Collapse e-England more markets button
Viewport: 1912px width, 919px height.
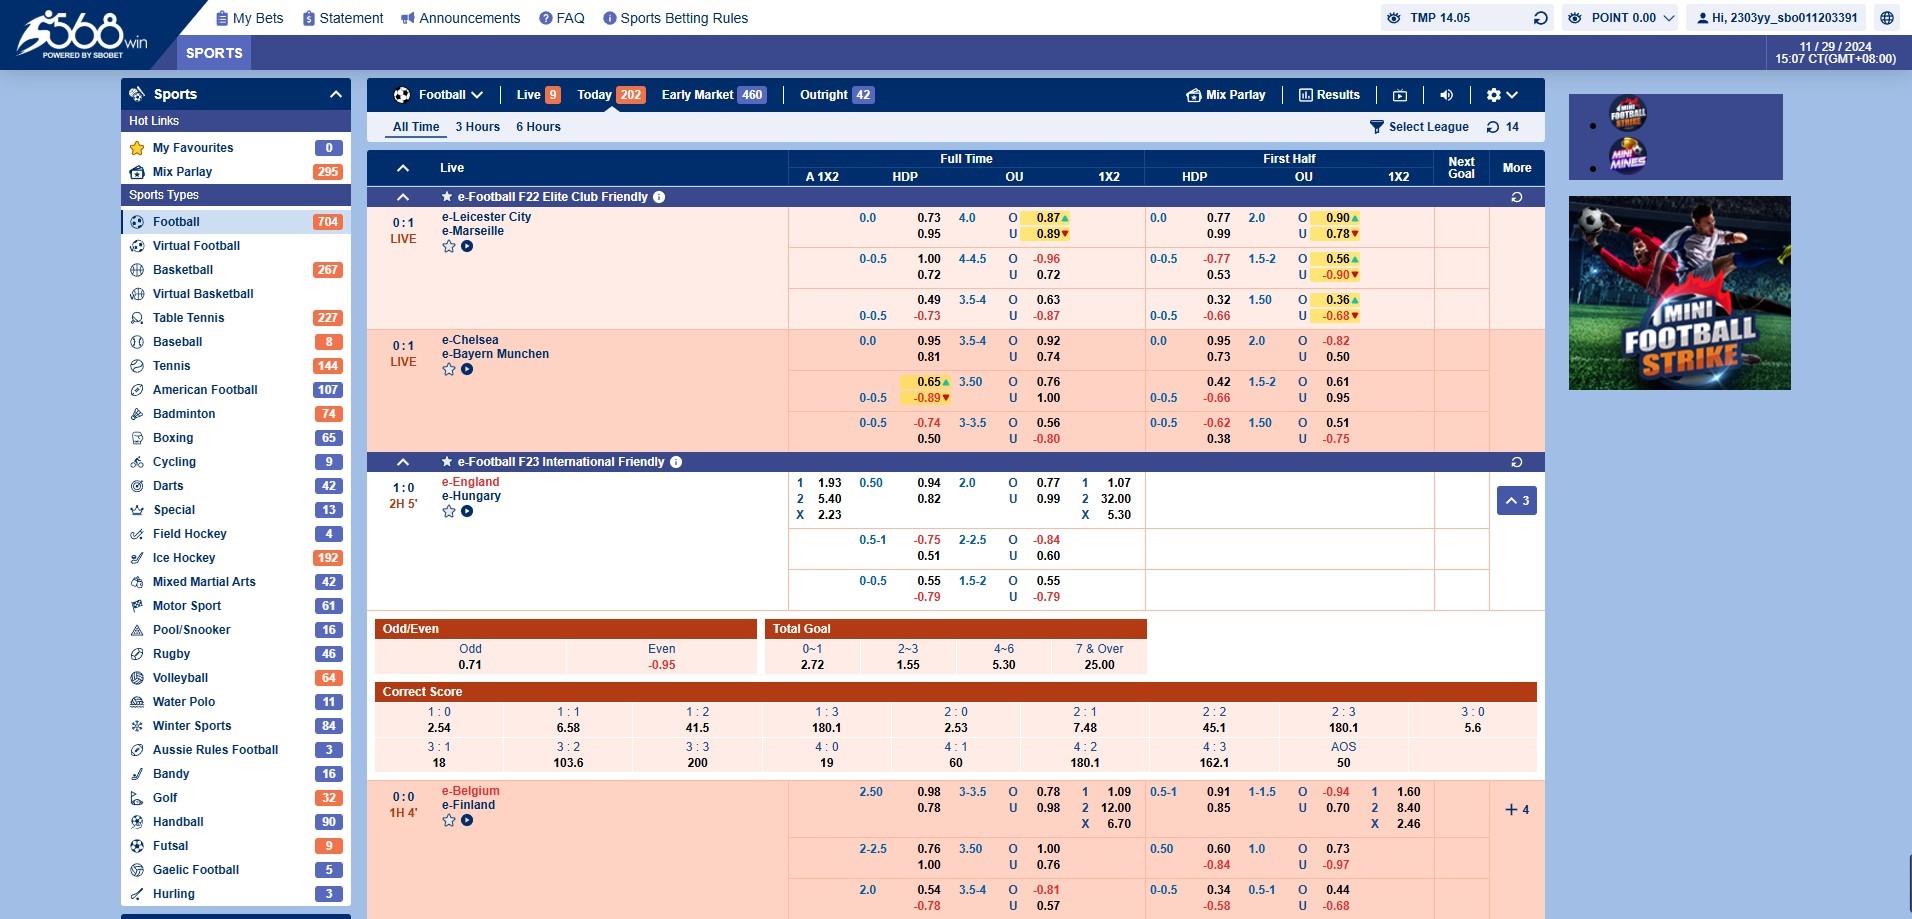point(1517,501)
